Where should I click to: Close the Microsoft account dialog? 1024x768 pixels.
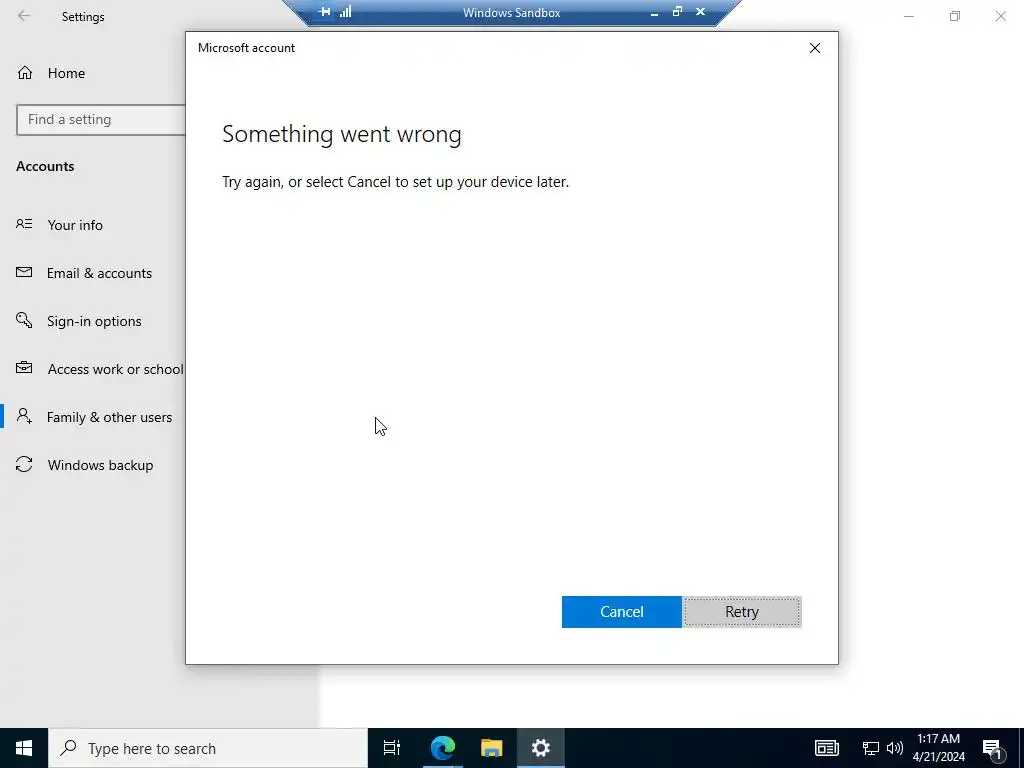pos(814,48)
